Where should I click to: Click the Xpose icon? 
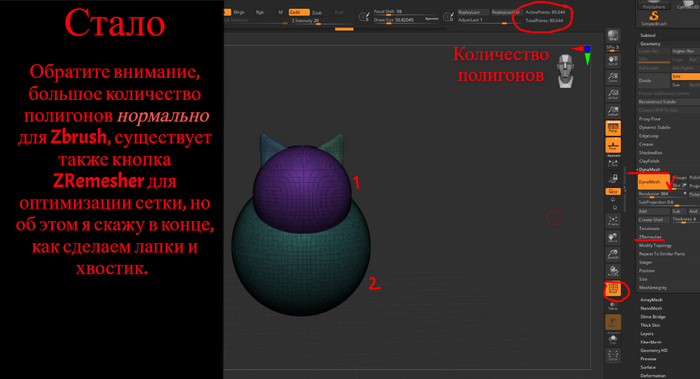[613, 356]
